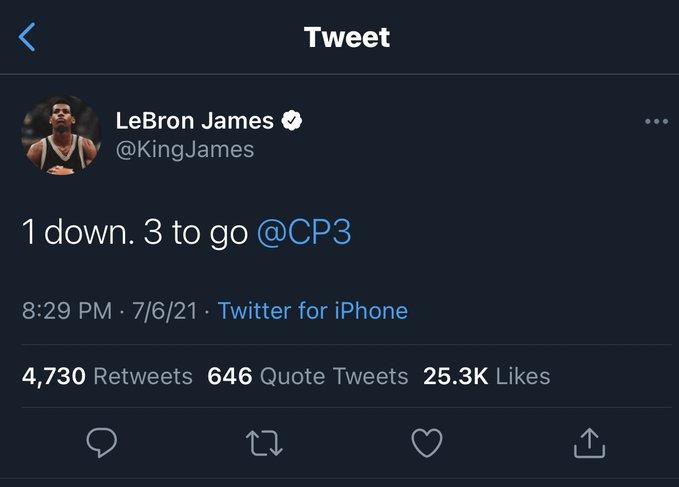Click the 4,730 retweet count number

coord(53,376)
